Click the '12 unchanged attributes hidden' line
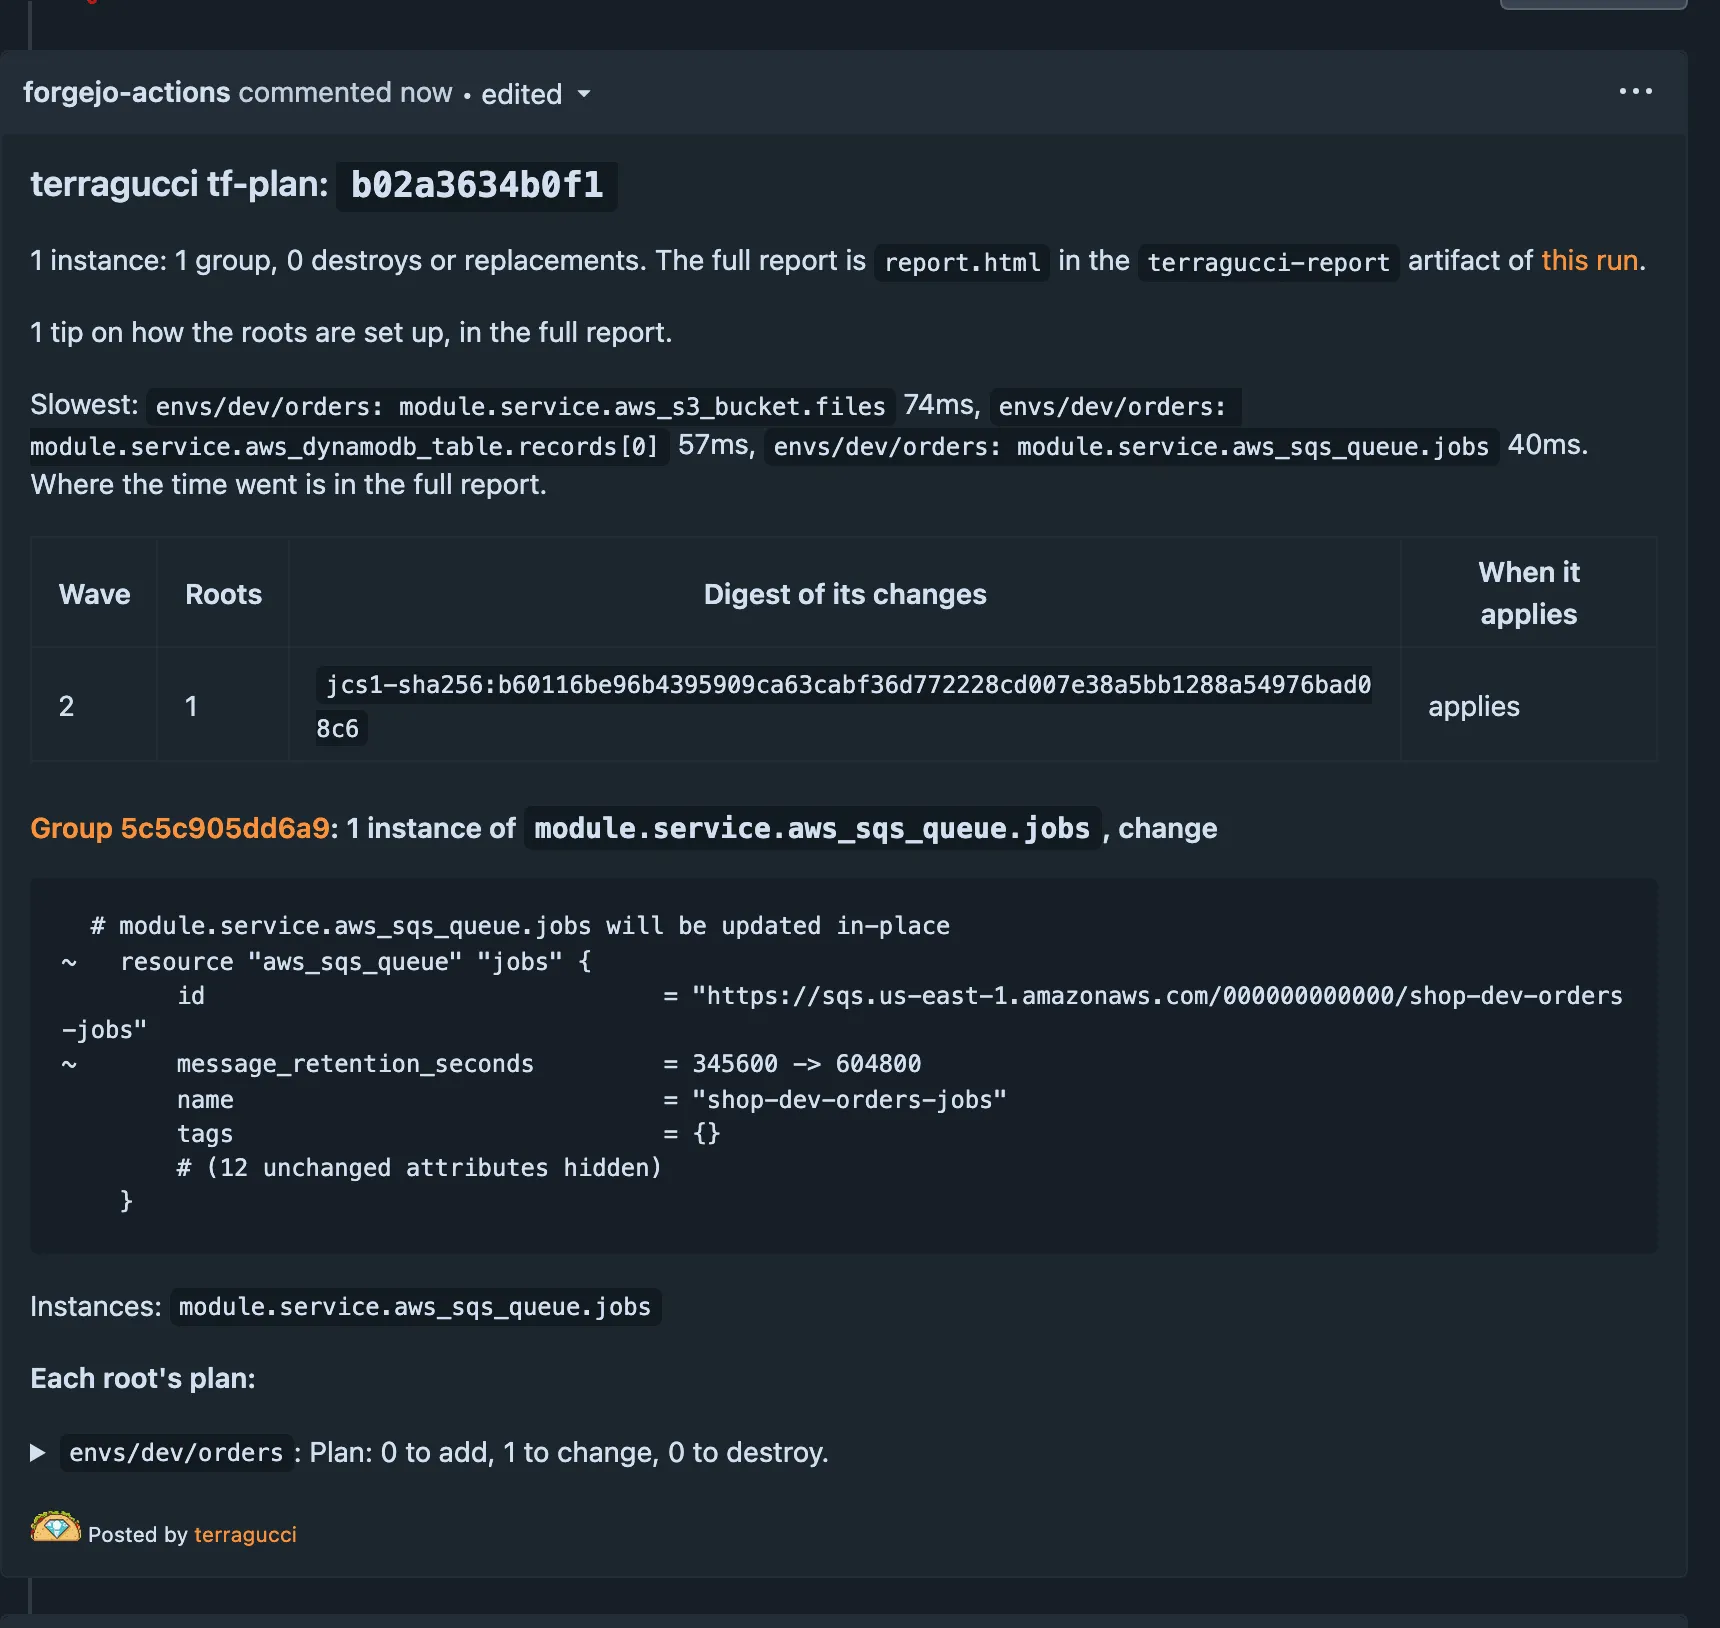The image size is (1720, 1628). [x=419, y=1168]
